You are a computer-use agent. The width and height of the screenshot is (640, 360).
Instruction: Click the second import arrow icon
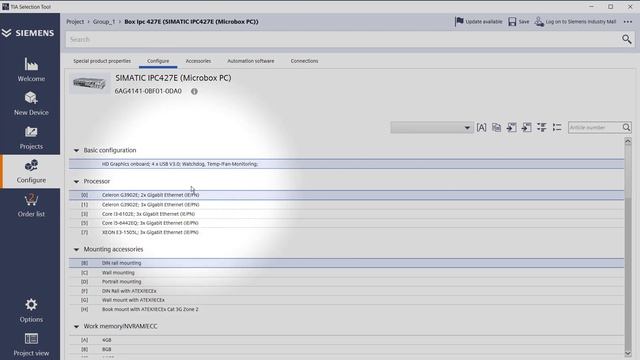(x=527, y=127)
